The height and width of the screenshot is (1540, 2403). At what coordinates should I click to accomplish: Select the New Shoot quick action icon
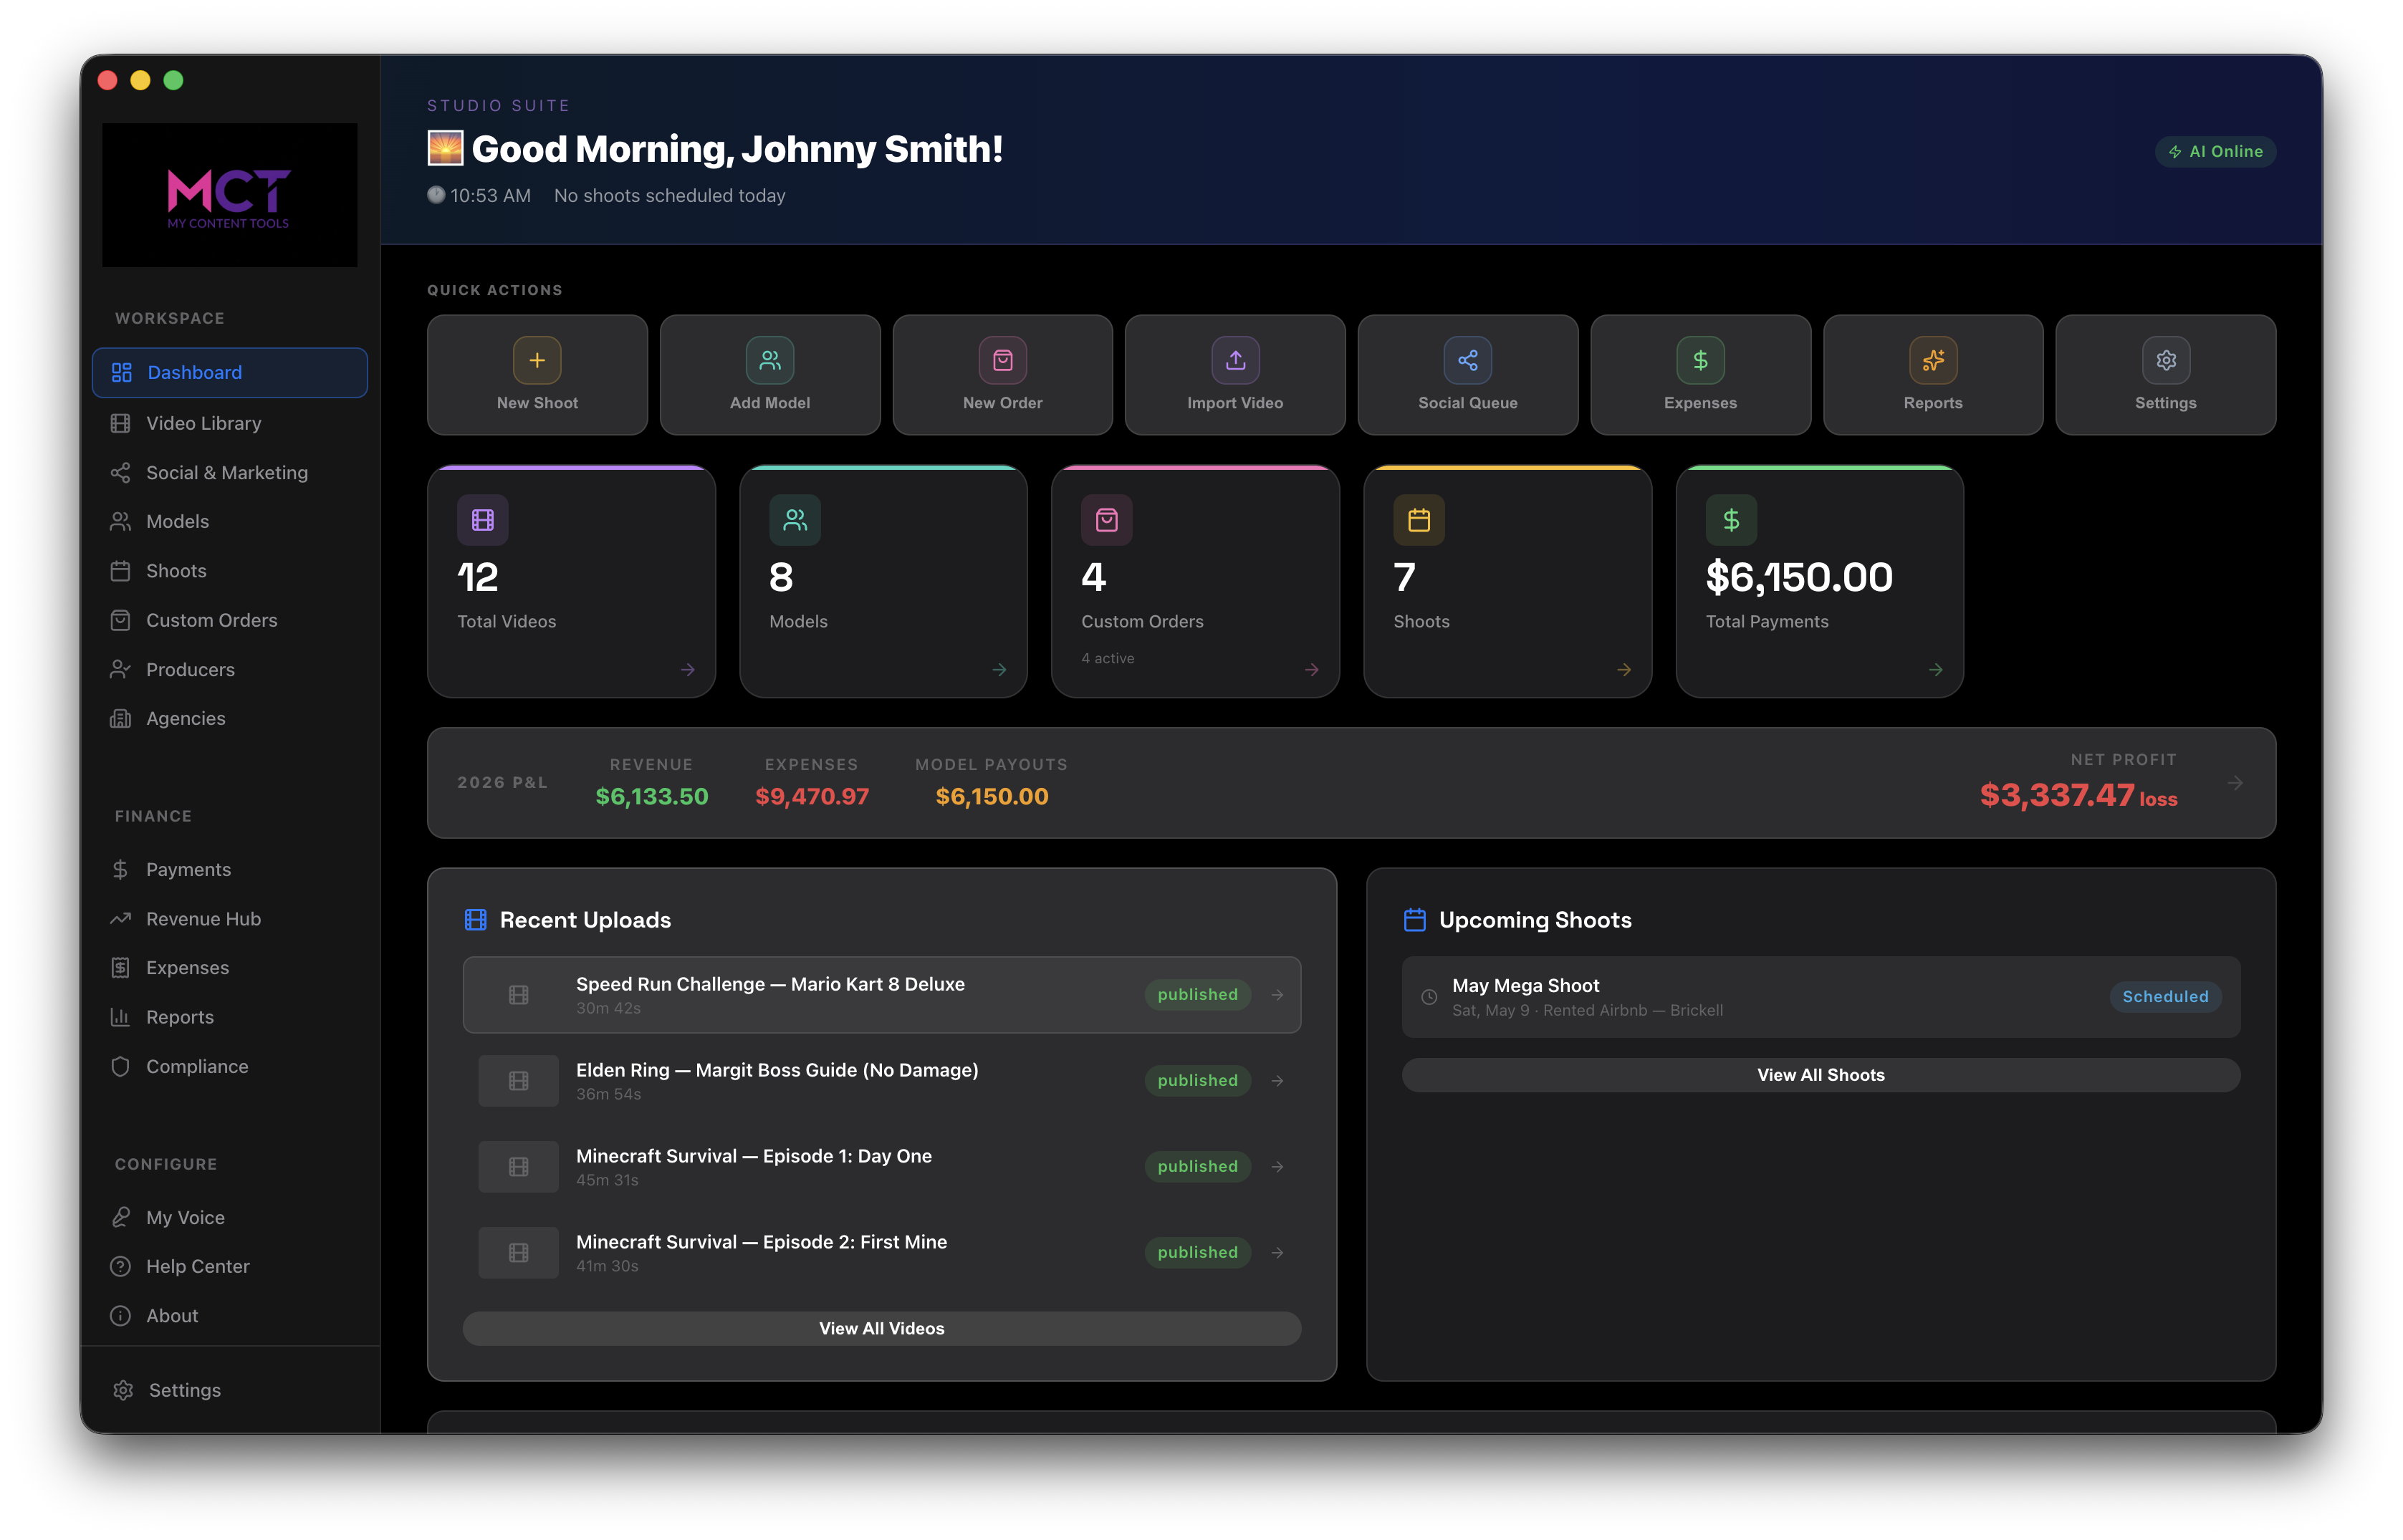[x=537, y=360]
